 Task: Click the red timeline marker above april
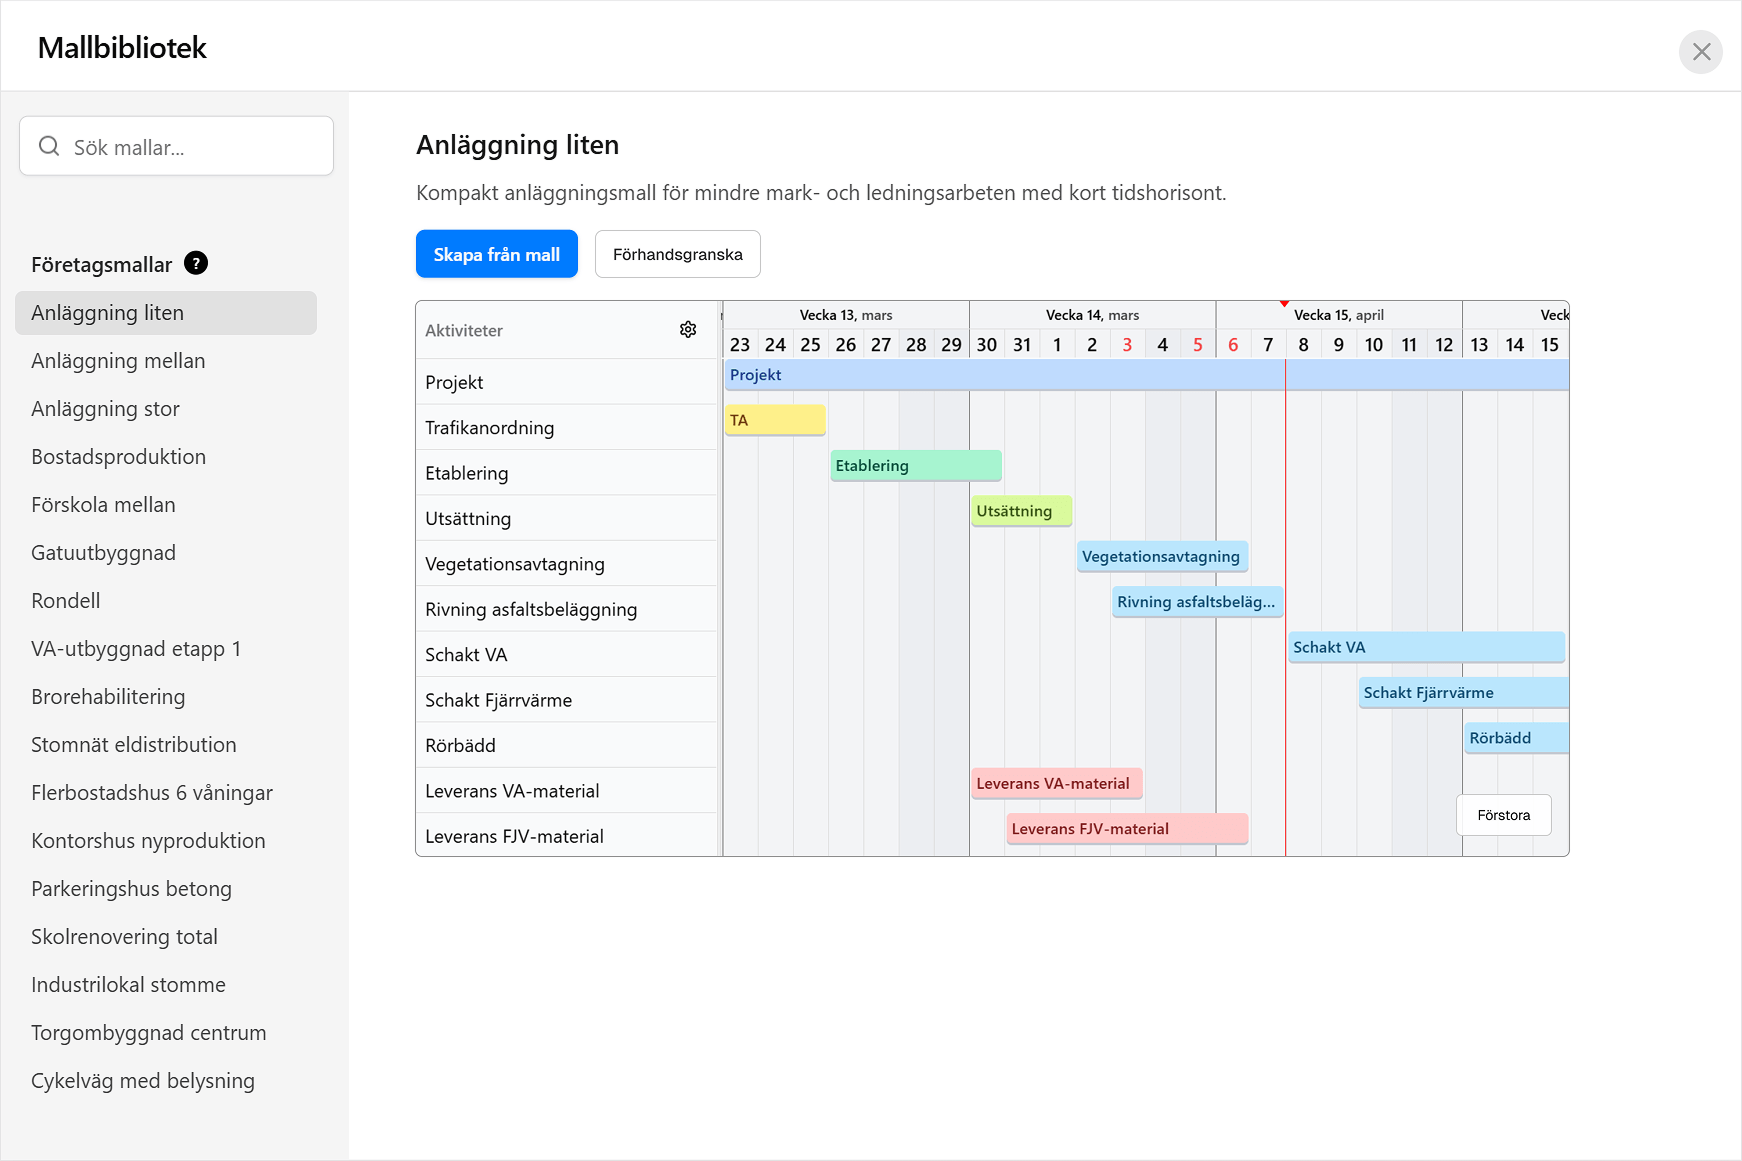pos(1284,302)
